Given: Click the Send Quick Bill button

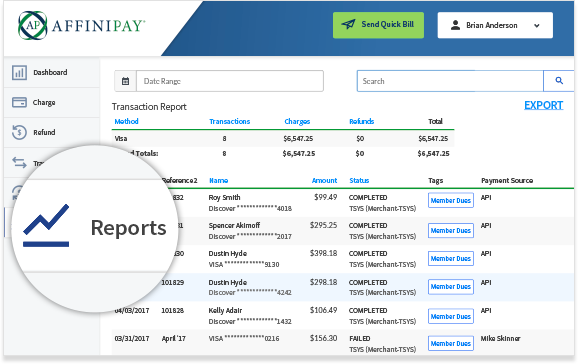Looking at the screenshot, I should 378,25.
